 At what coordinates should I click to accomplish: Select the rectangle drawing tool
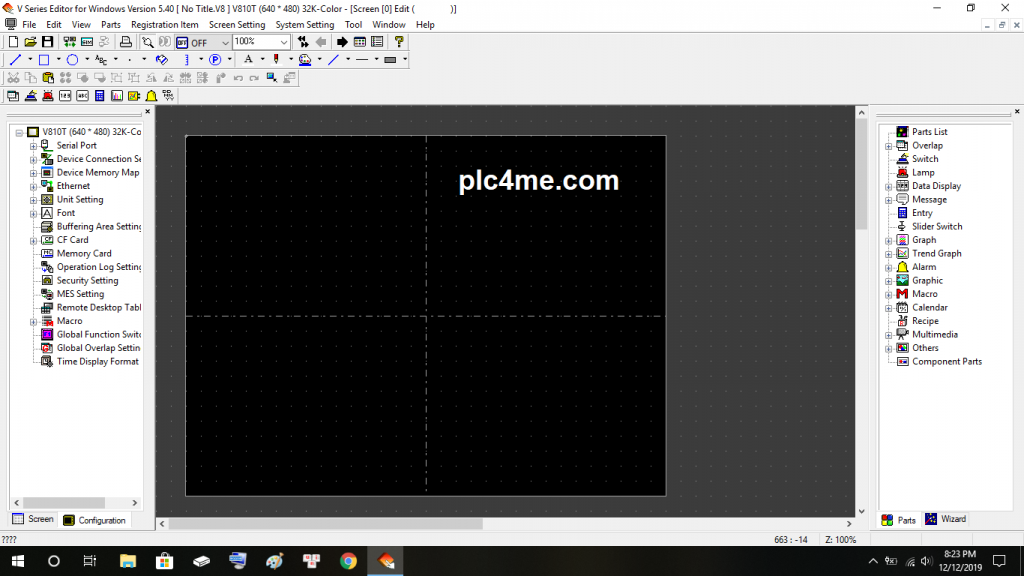44,60
